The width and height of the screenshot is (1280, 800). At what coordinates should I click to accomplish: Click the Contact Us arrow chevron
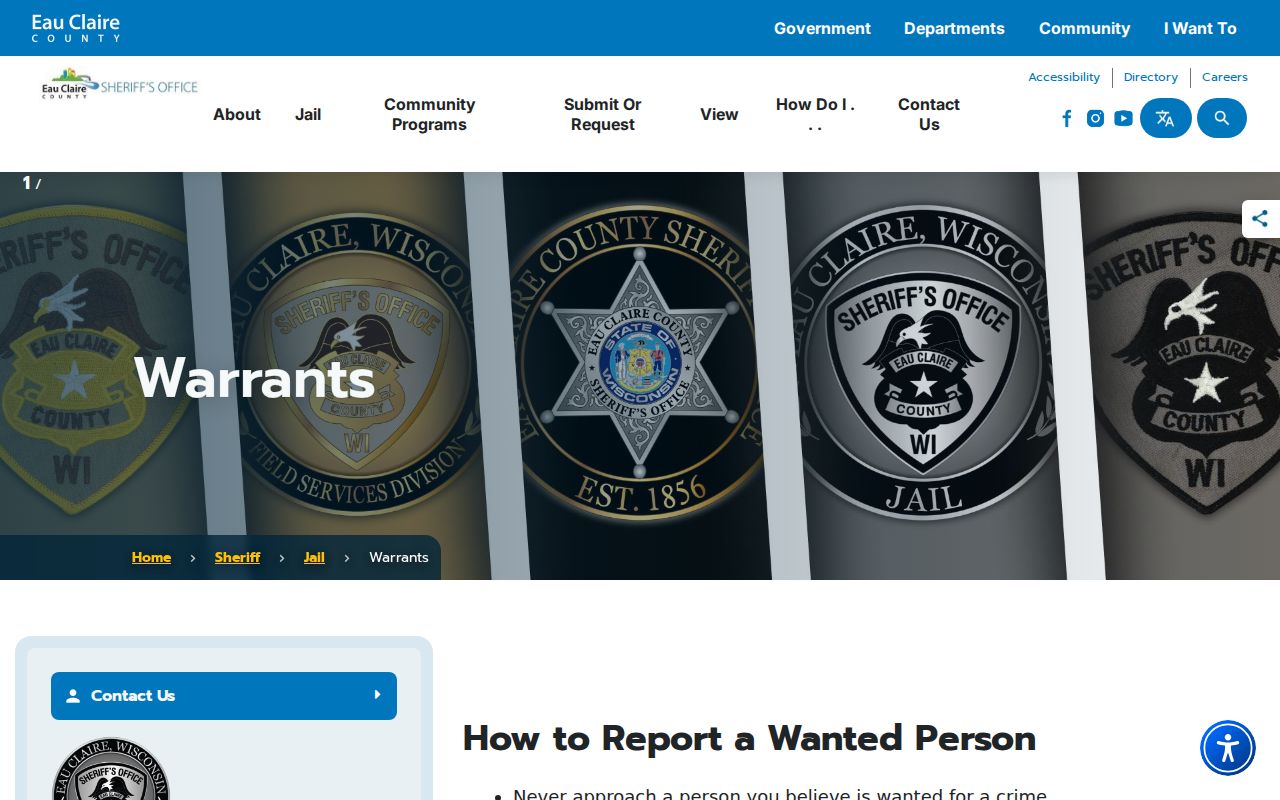click(x=377, y=694)
